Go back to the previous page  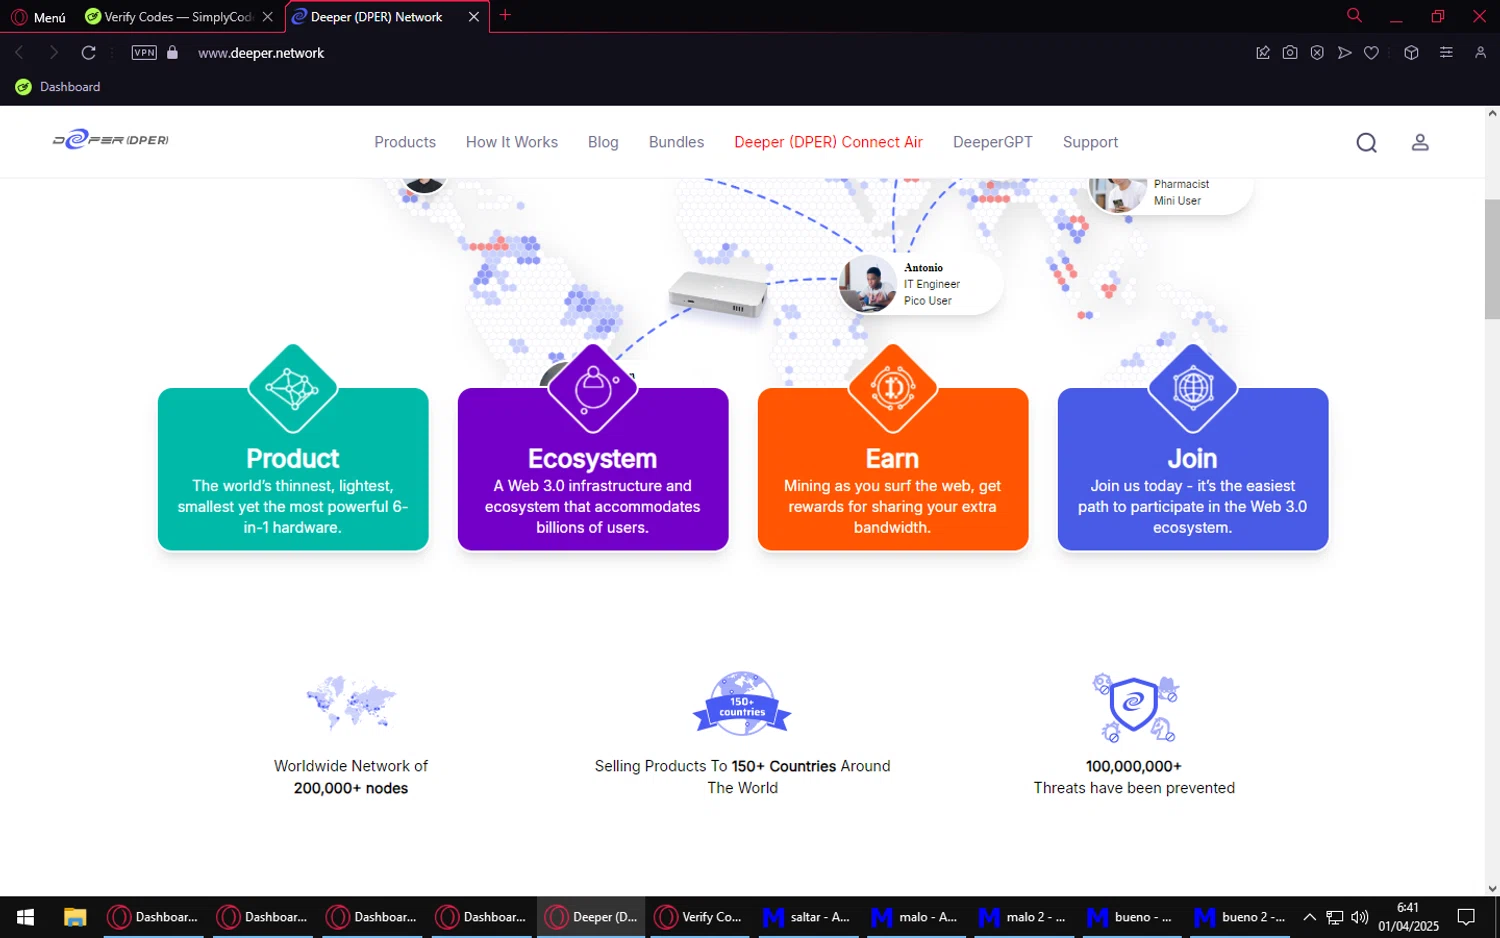[19, 53]
